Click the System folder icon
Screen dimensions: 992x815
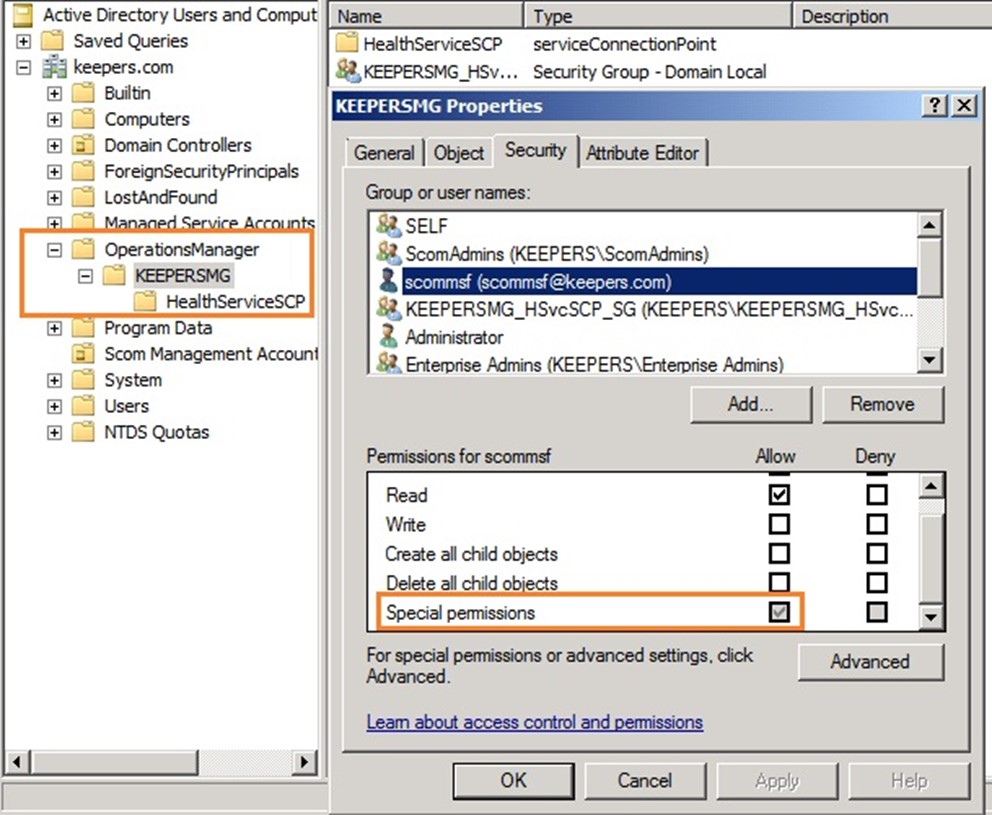coord(84,380)
